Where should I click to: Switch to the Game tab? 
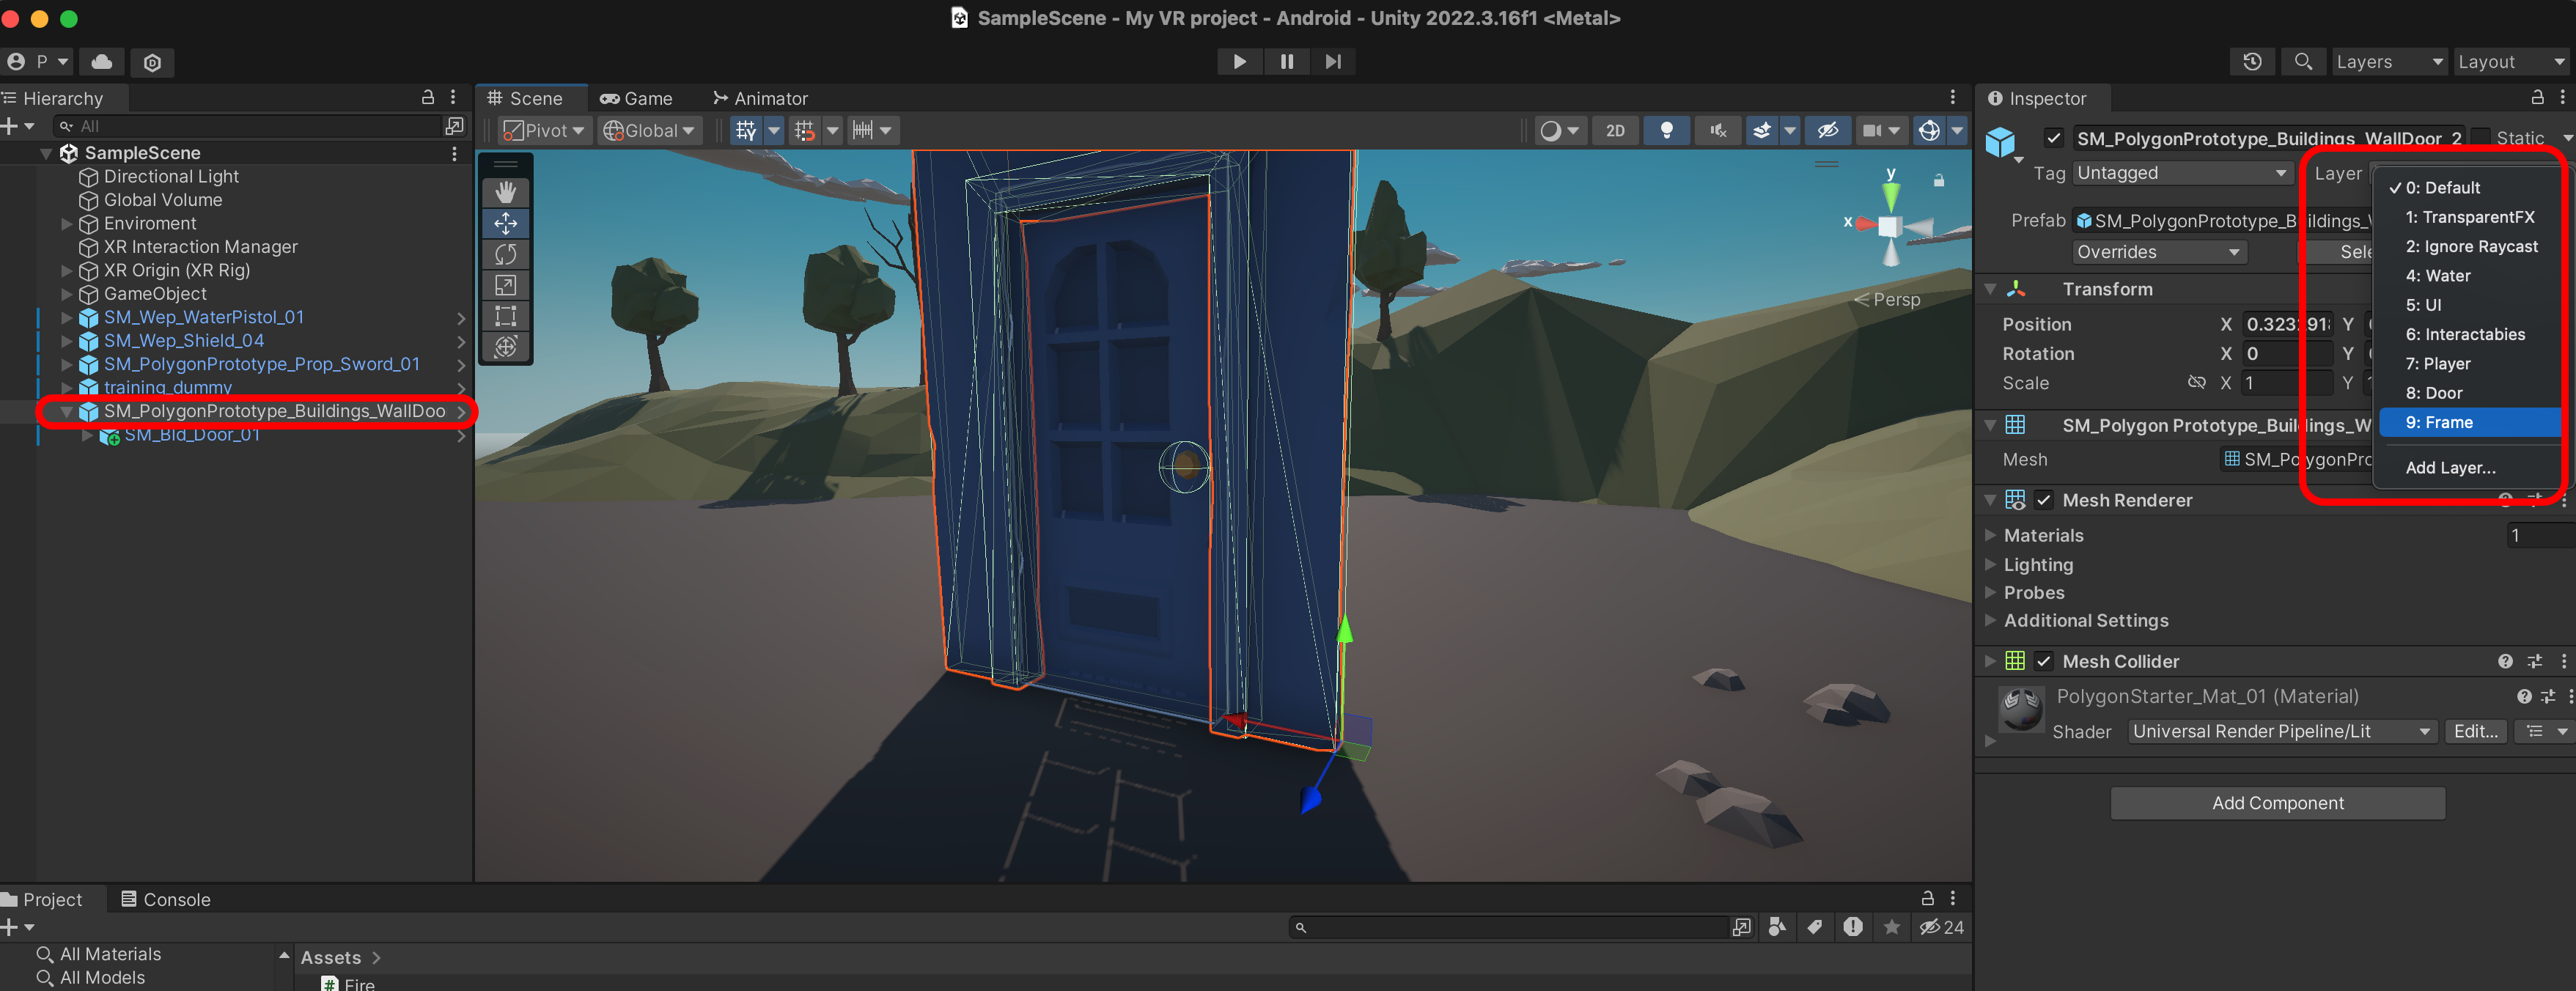pyautogui.click(x=636, y=98)
